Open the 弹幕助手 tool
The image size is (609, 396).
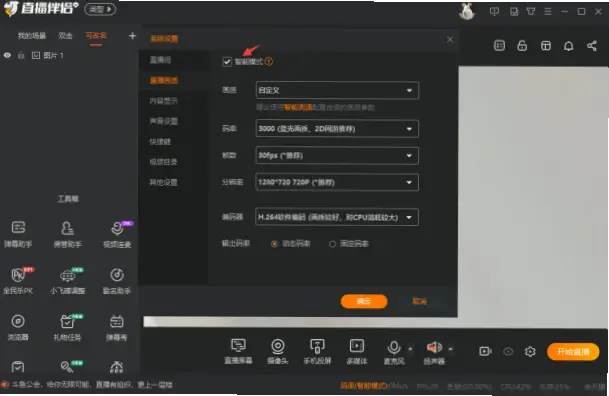18,234
